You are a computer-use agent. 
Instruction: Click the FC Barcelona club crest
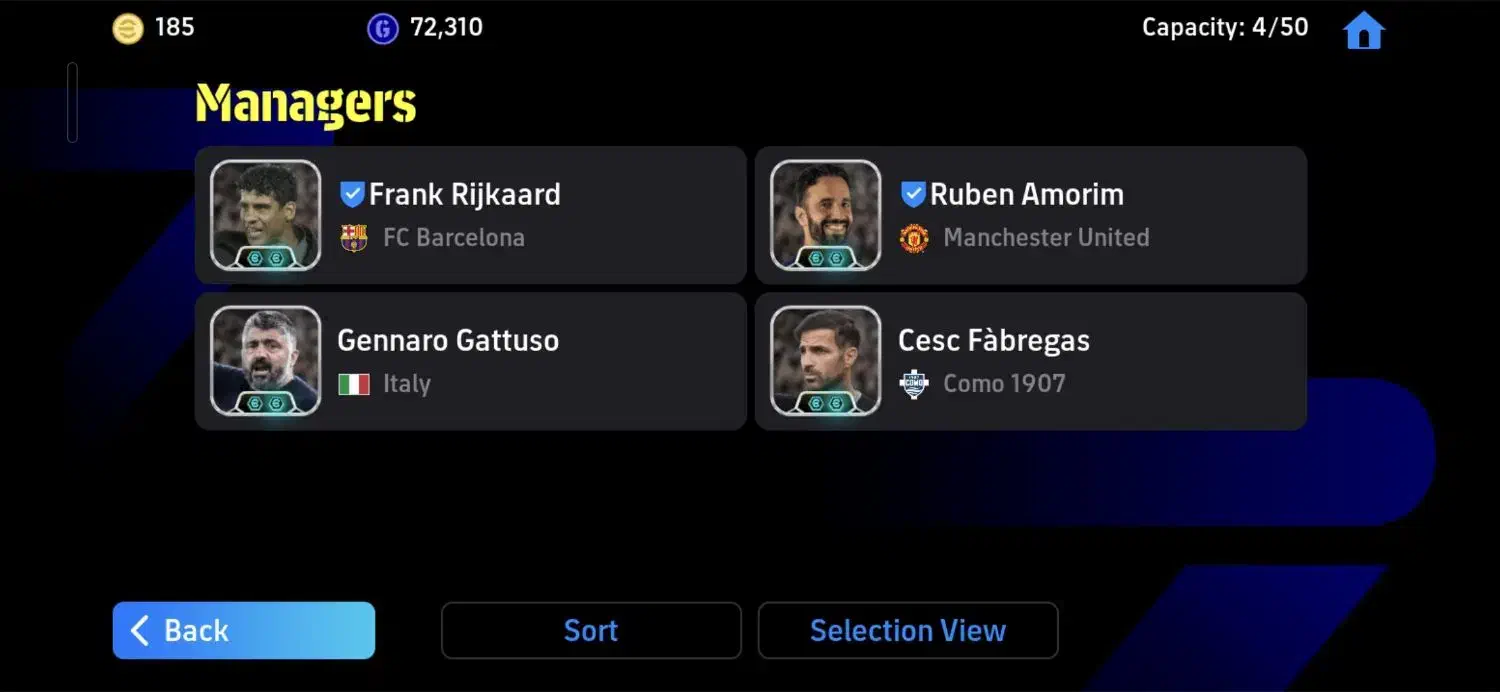click(354, 238)
